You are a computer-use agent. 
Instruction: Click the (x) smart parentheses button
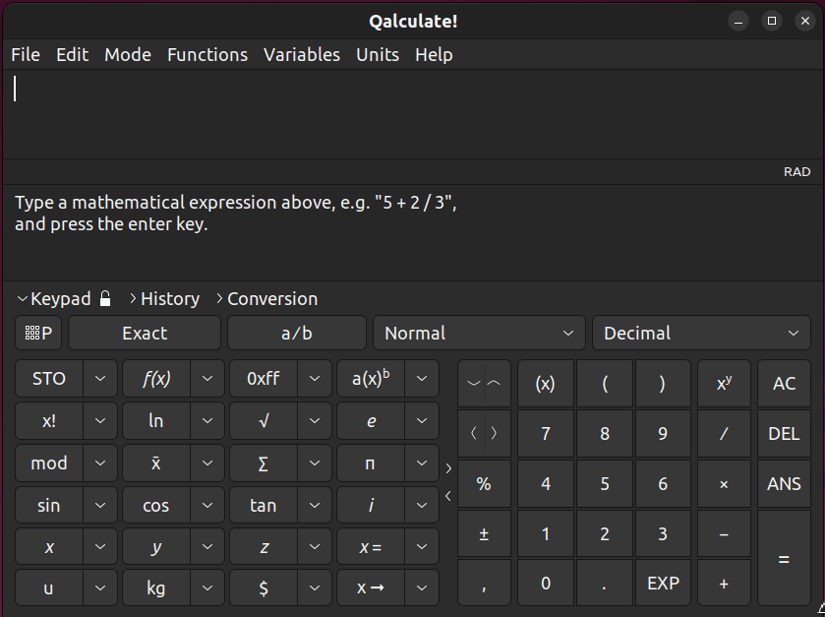pos(545,383)
